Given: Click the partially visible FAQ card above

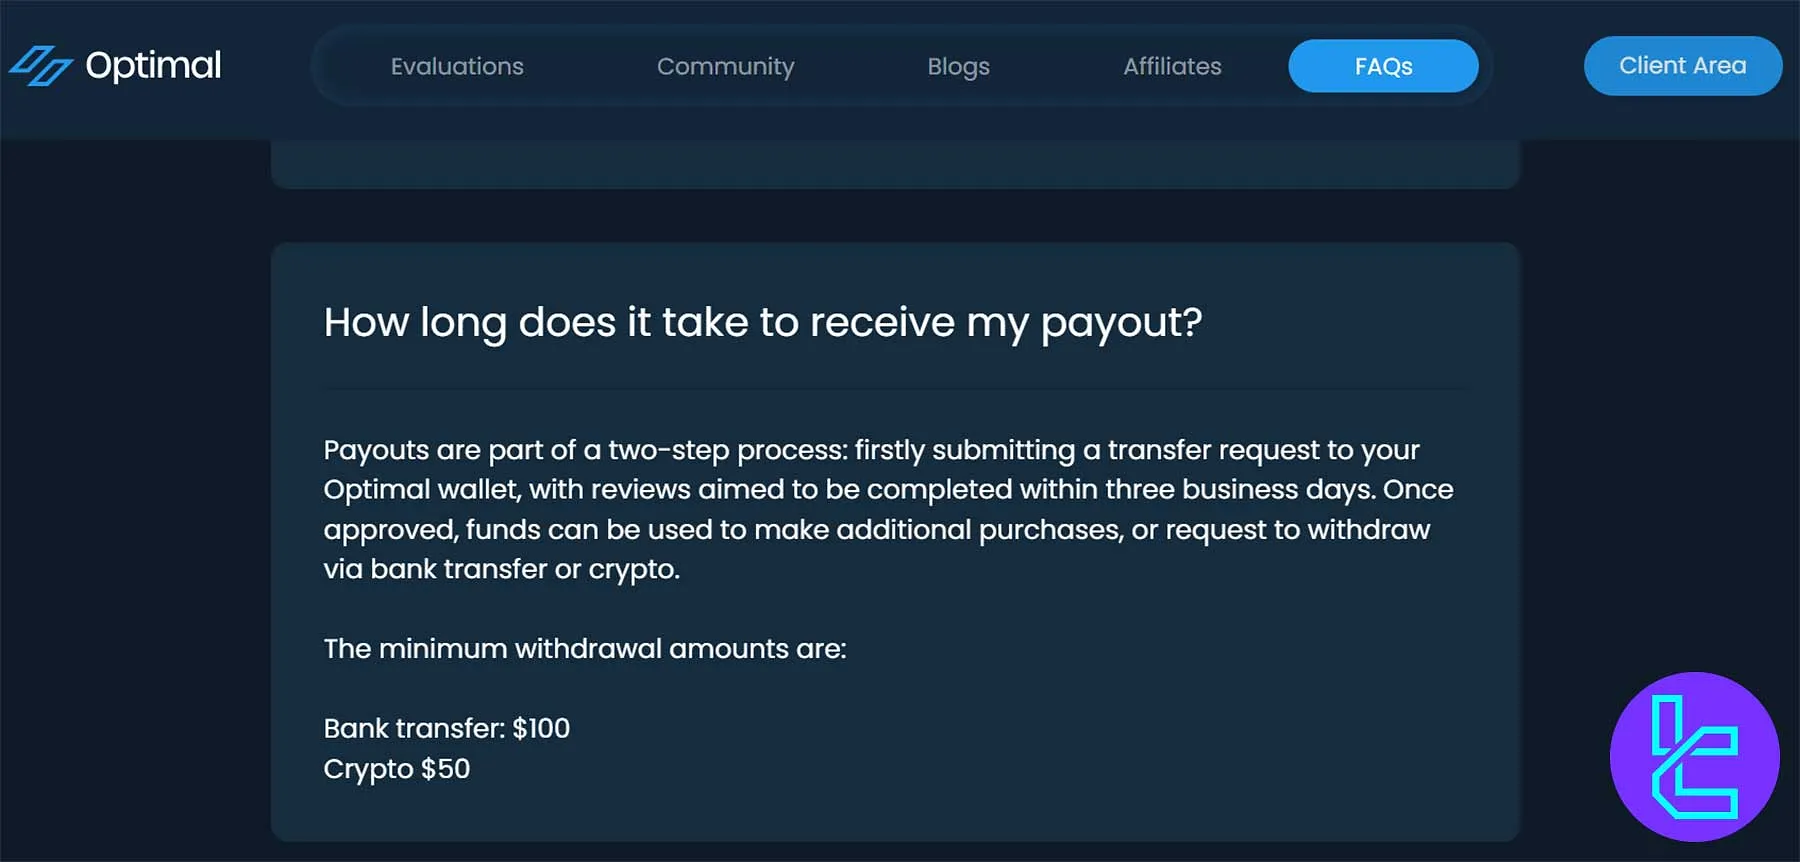Looking at the screenshot, I should click(895, 164).
